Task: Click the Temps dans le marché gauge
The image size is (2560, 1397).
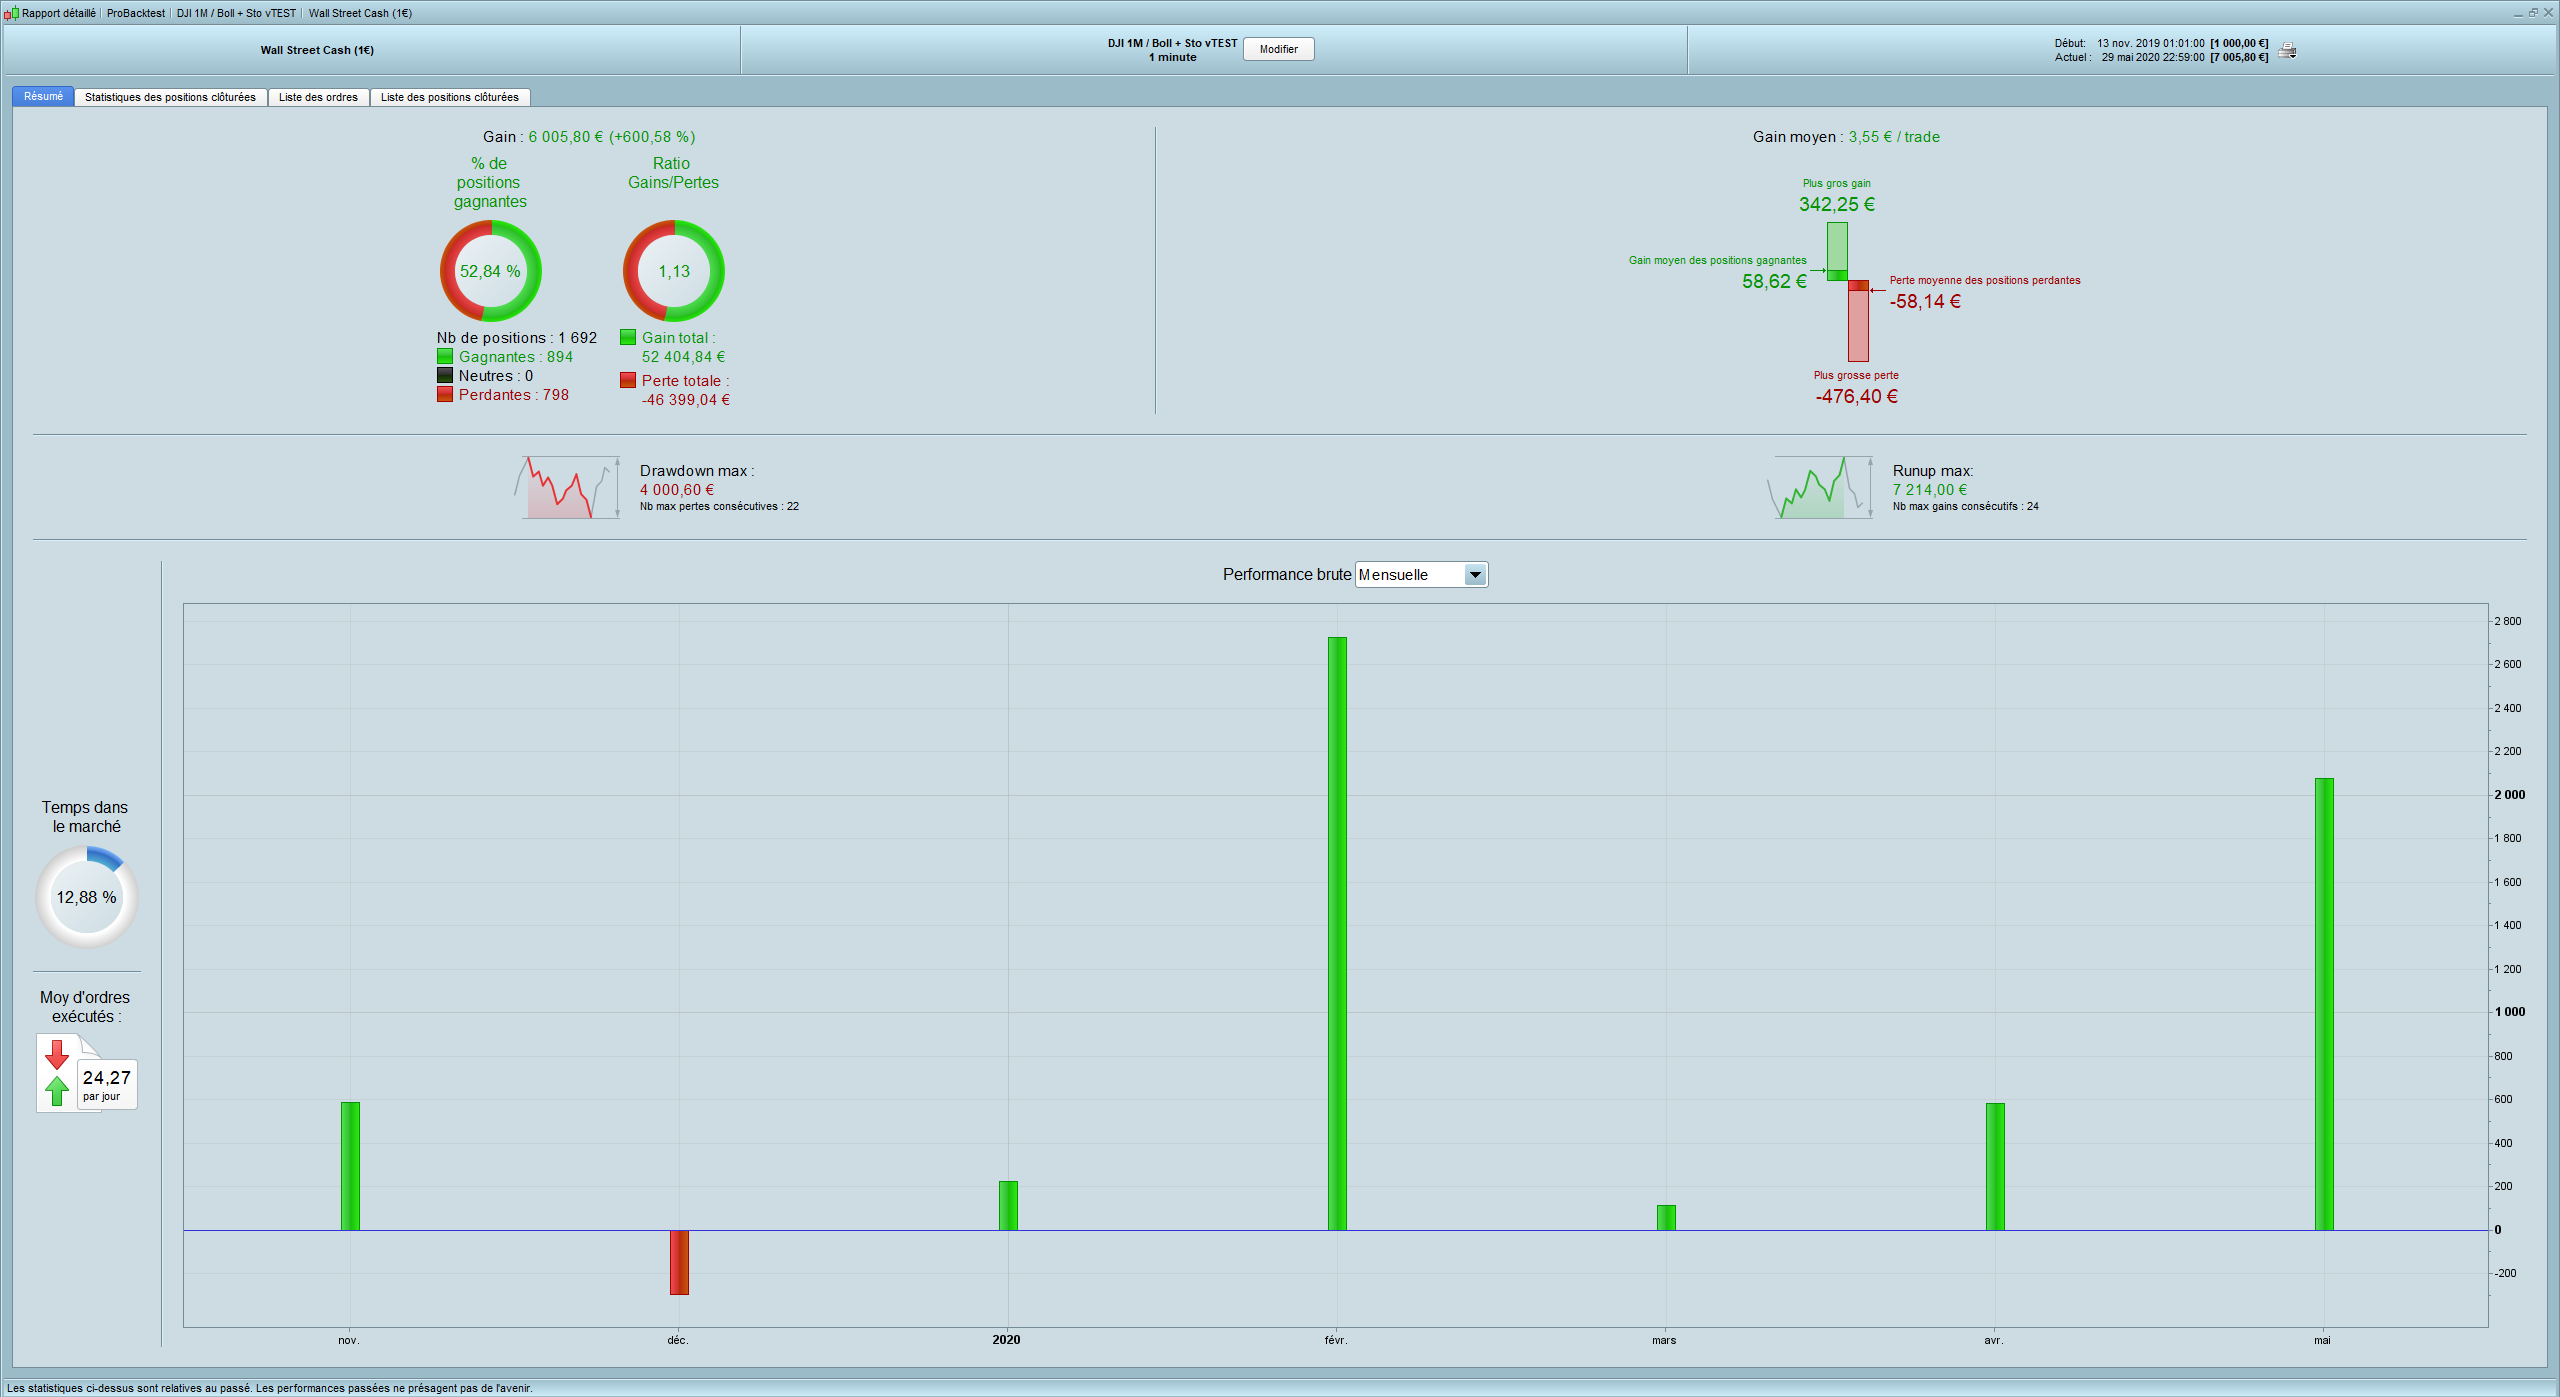Action: tap(87, 897)
